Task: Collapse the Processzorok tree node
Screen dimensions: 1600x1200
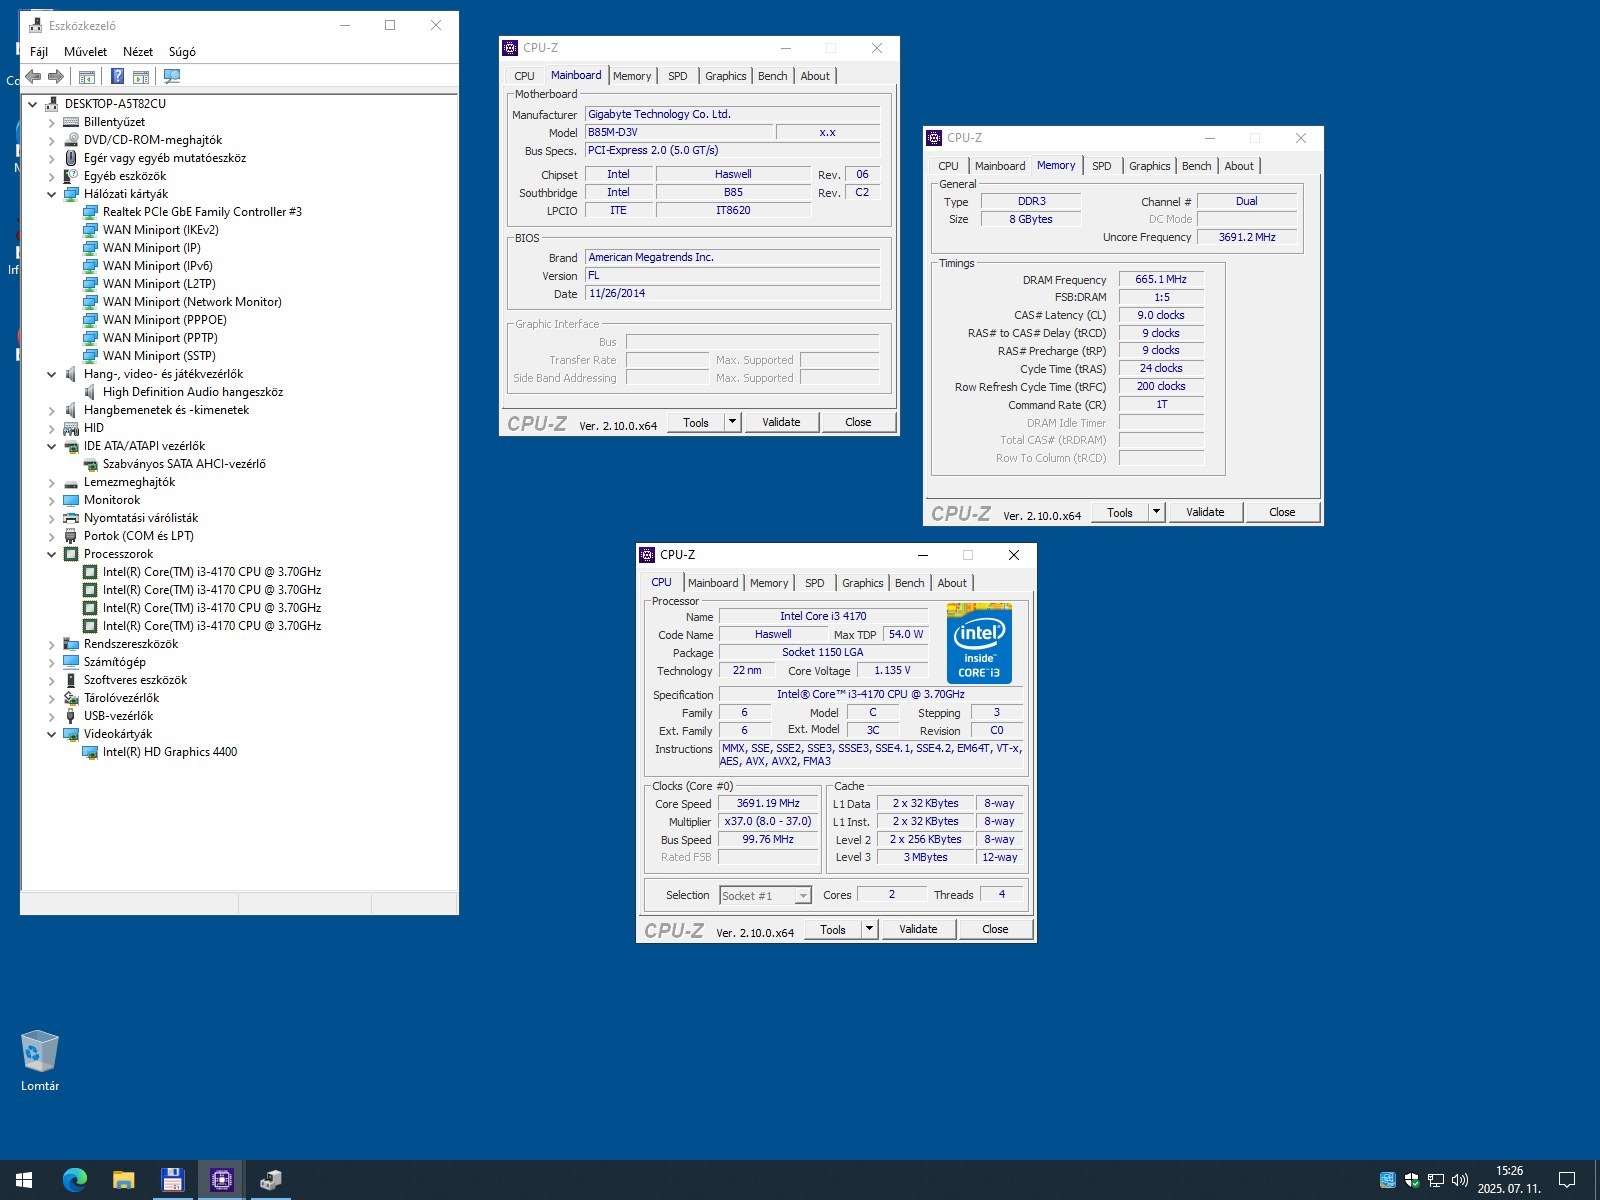Action: pyautogui.click(x=52, y=554)
